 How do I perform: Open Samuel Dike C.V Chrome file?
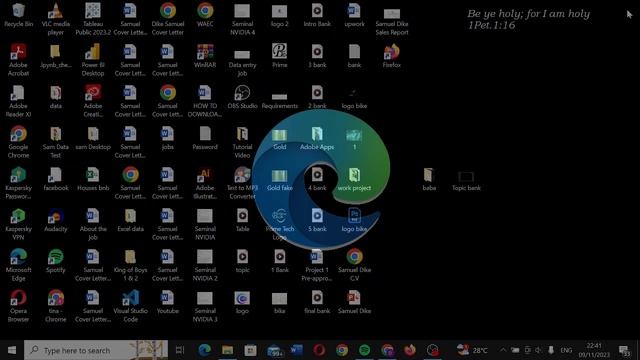point(354,265)
